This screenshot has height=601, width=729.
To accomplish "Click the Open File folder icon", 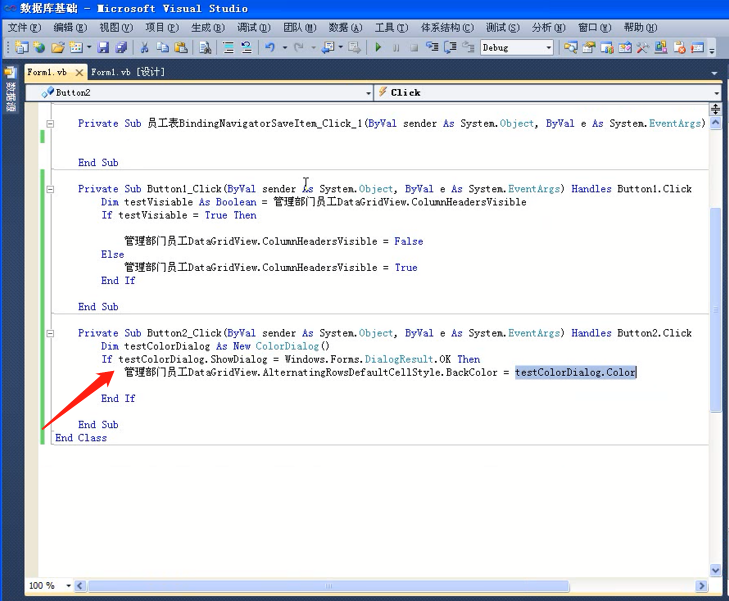I will [x=58, y=47].
